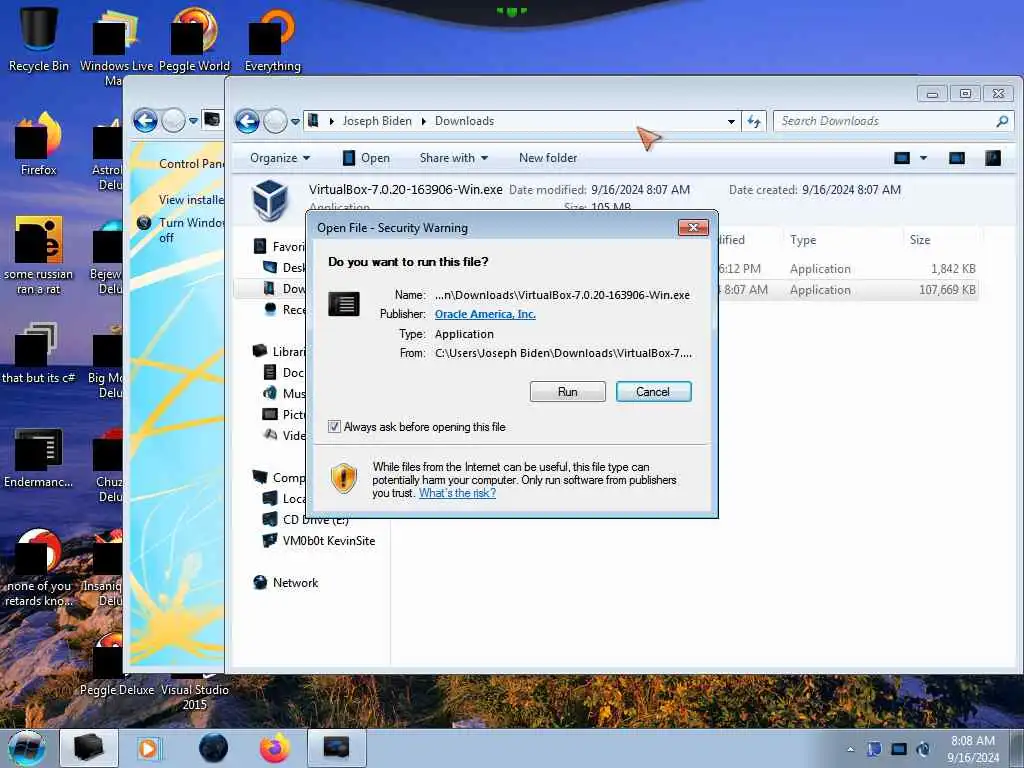Click the VirtualBox cube icon in details pane
The height and width of the screenshot is (768, 1024).
270,199
